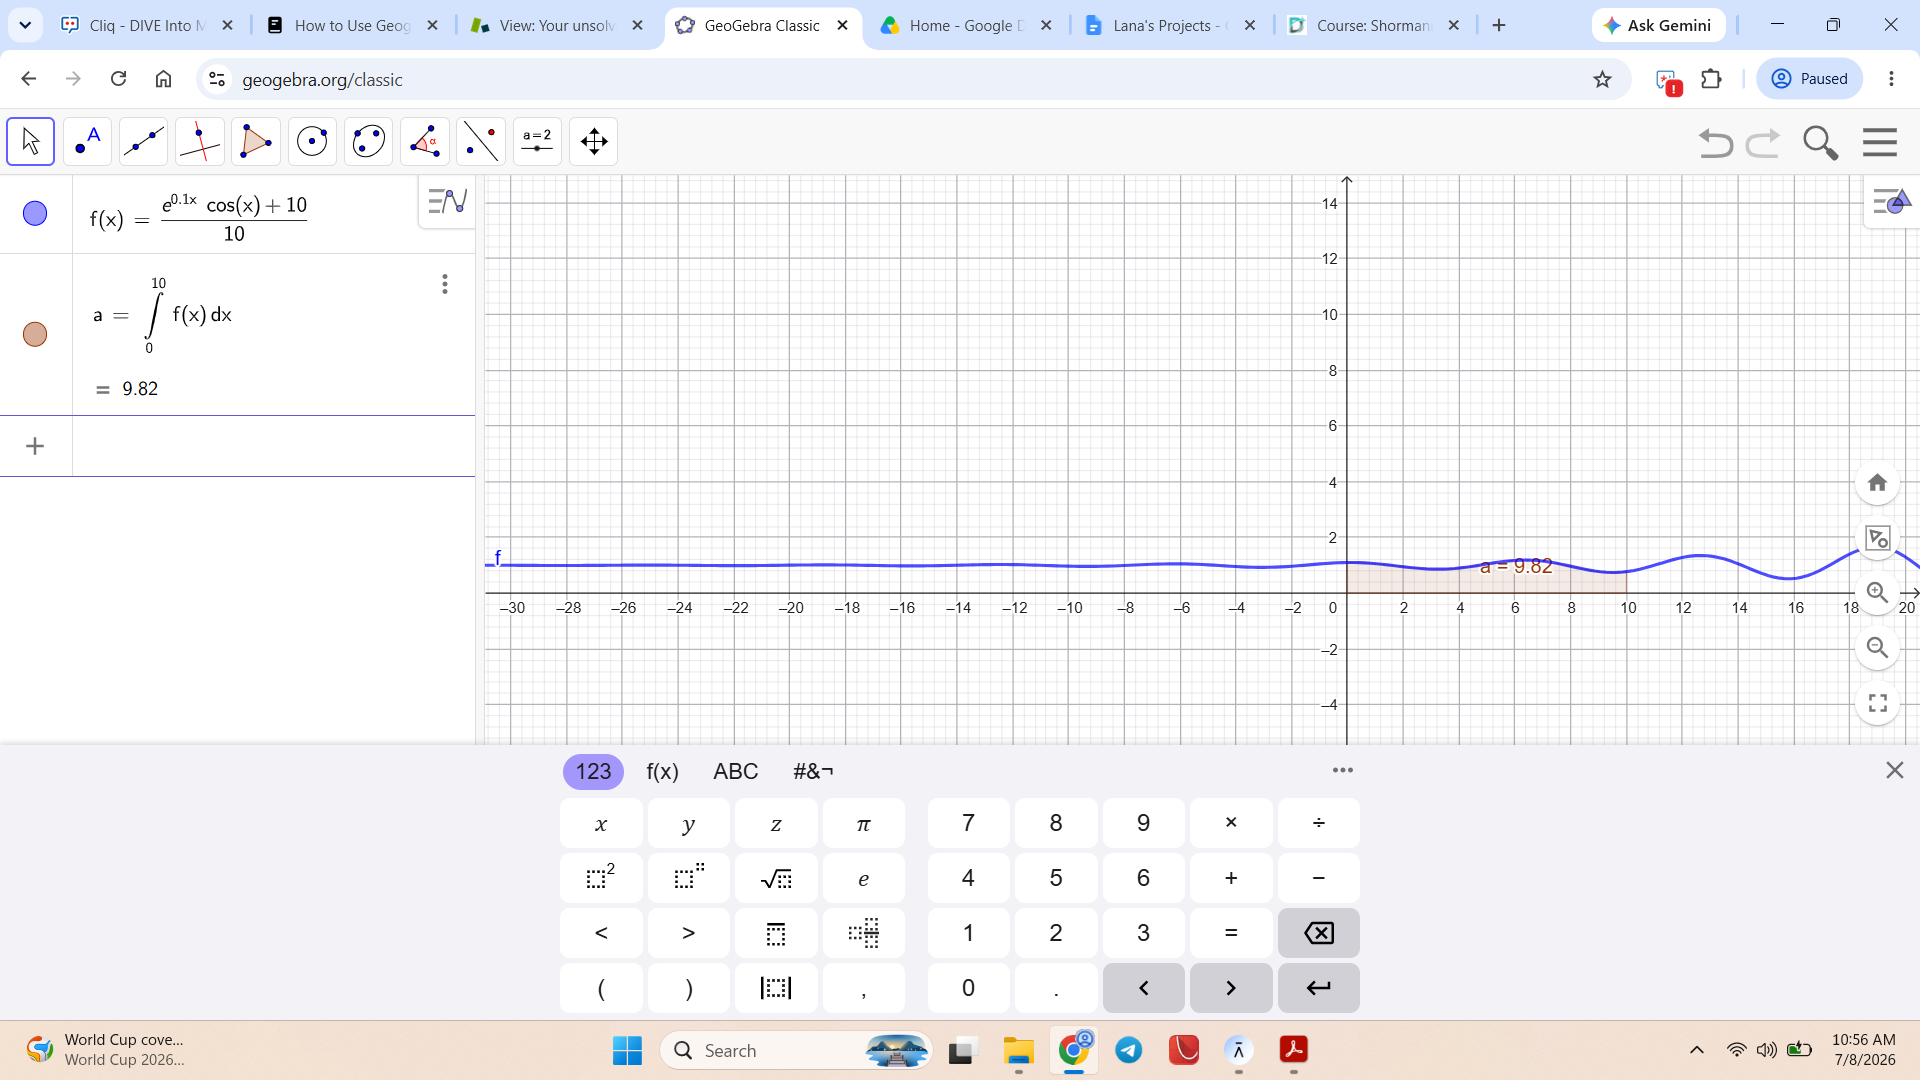The width and height of the screenshot is (1920, 1080).
Task: Select the Circle with Center tool
Action: (x=312, y=142)
